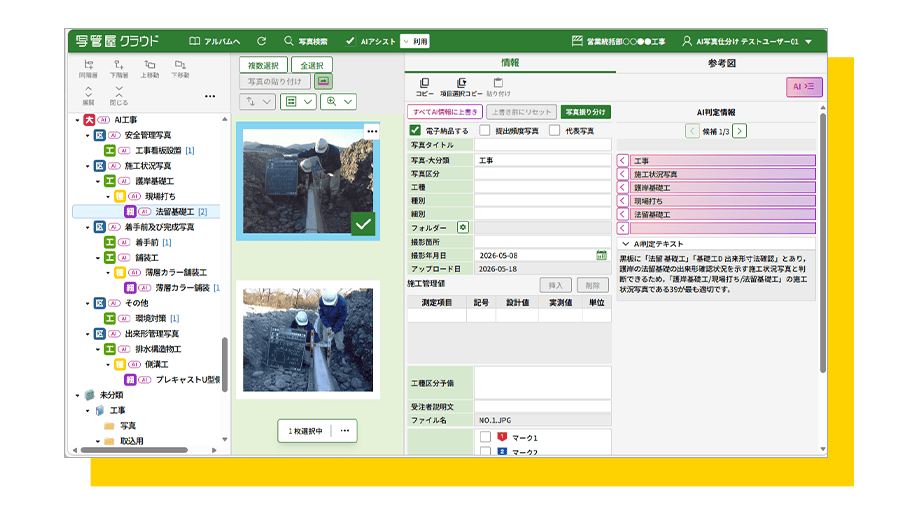Apply AI value 護岸基礎工 with its arrow
This screenshot has width=916, height=515.
[623, 187]
